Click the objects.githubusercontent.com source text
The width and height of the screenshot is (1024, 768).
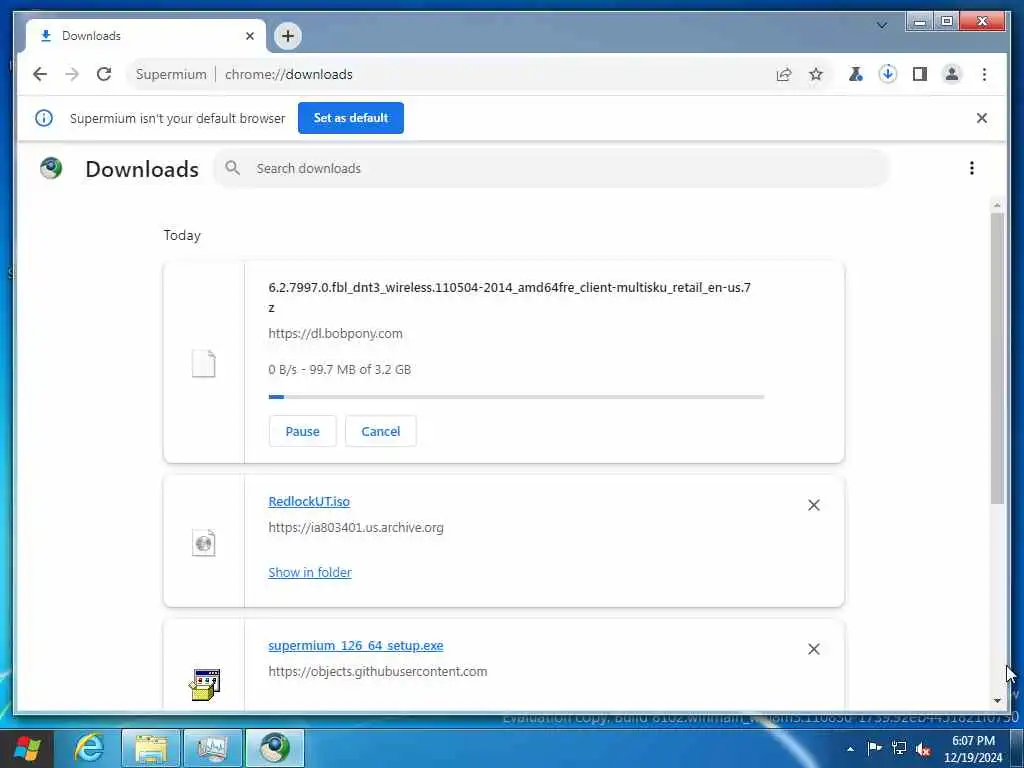click(377, 671)
